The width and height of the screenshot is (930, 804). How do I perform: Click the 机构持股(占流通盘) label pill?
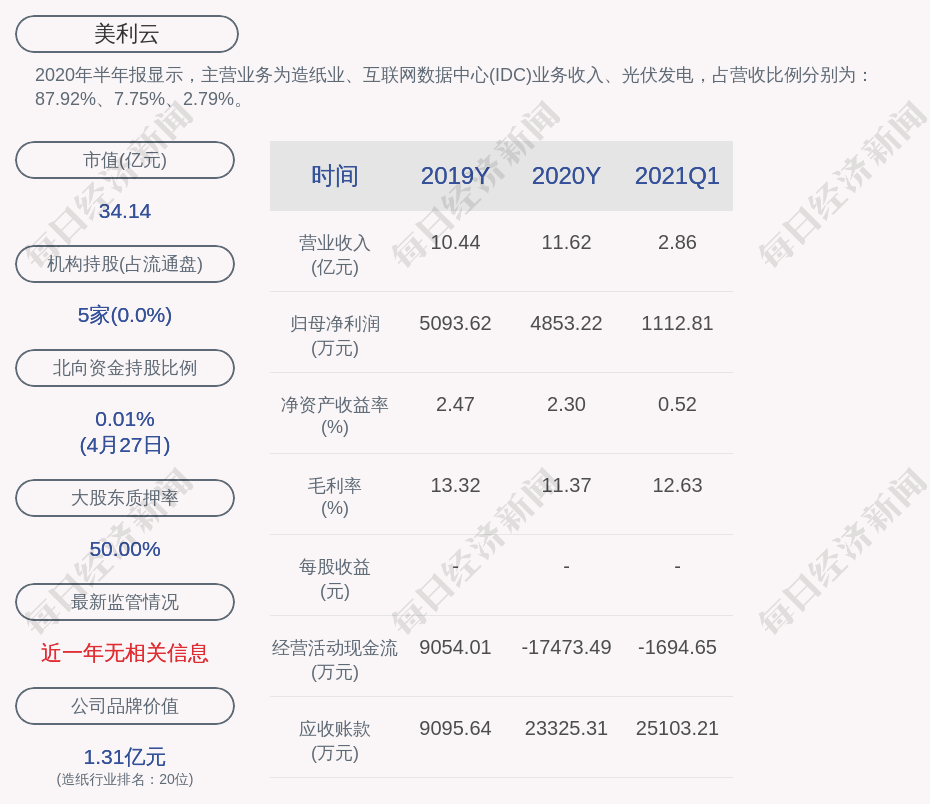point(125,264)
